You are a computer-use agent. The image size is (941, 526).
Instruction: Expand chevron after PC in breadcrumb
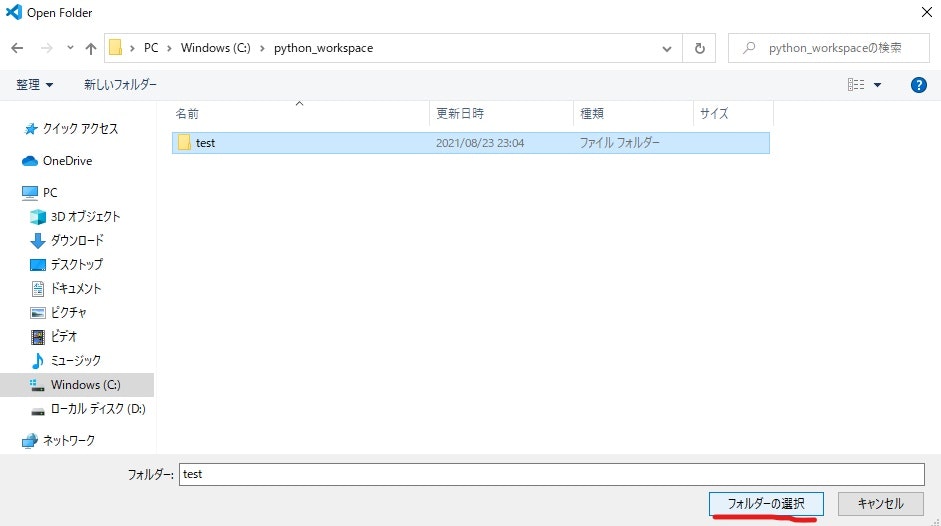click(169, 48)
